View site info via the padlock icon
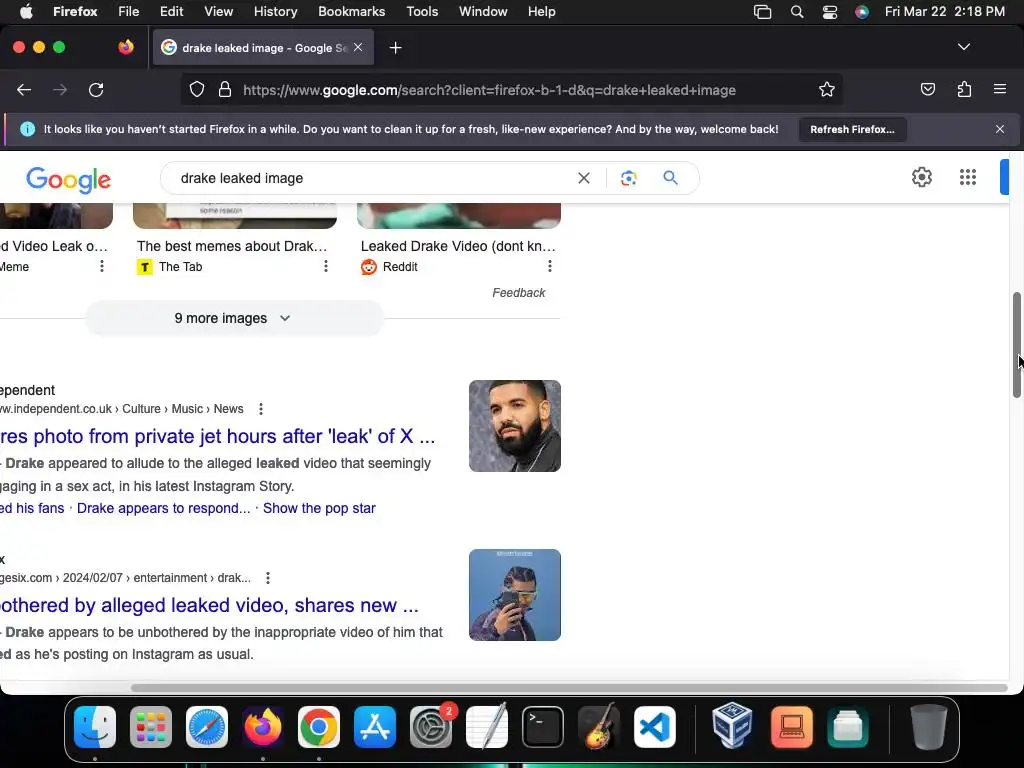Screen dimensions: 1024x768 225,89
